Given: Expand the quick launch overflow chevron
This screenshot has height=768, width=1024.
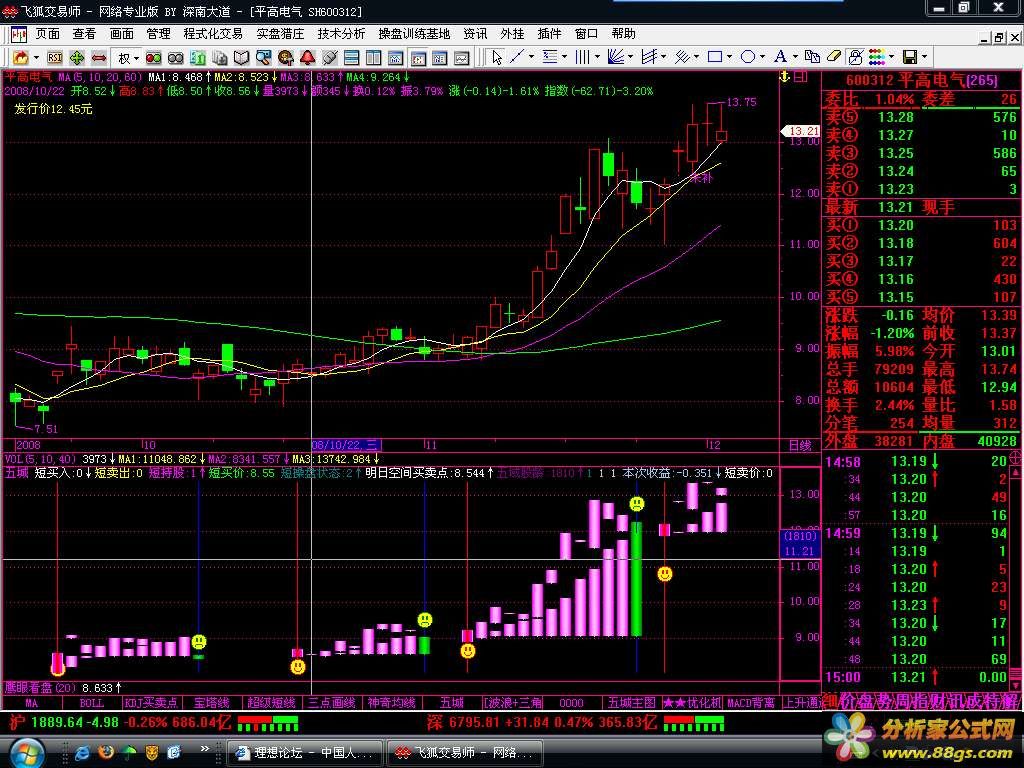Looking at the screenshot, I should click(204, 748).
